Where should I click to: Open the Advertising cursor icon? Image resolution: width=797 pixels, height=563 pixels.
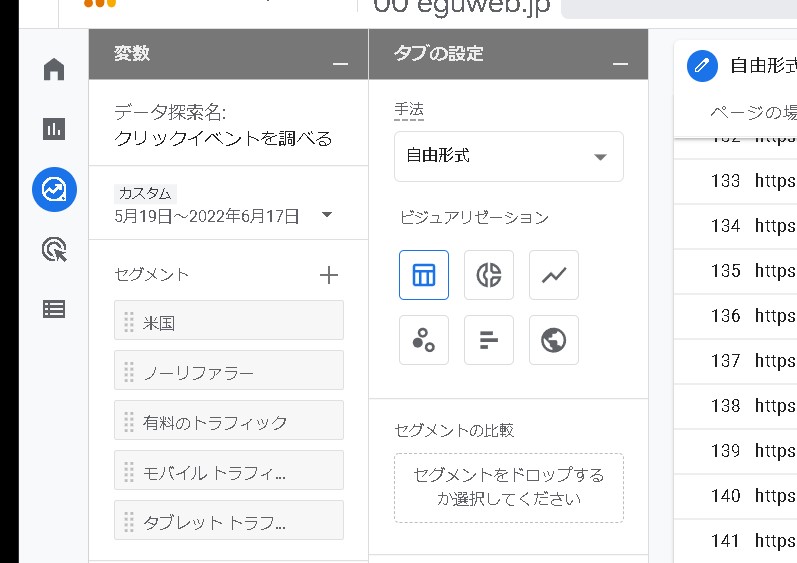tap(54, 249)
